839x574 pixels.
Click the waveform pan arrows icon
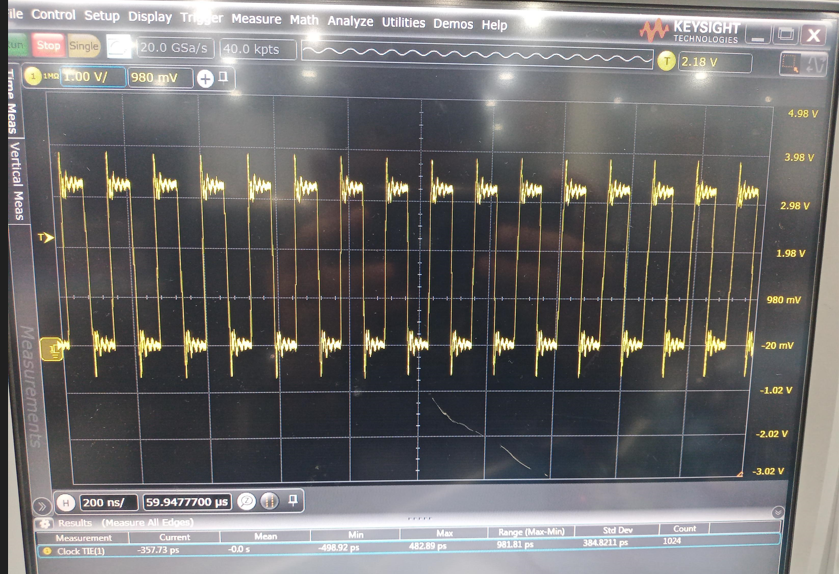tap(814, 65)
